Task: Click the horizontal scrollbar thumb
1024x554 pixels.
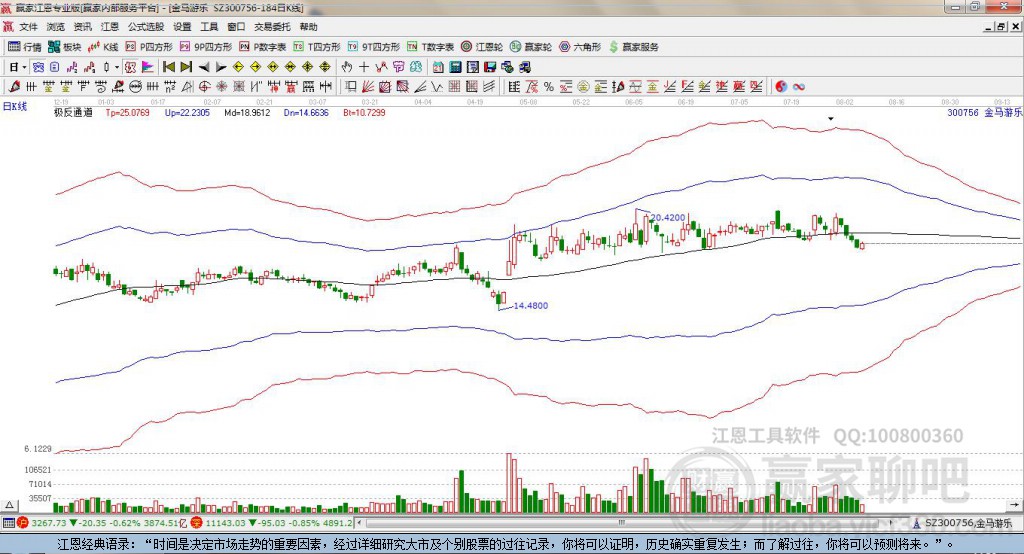Action: 622,523
